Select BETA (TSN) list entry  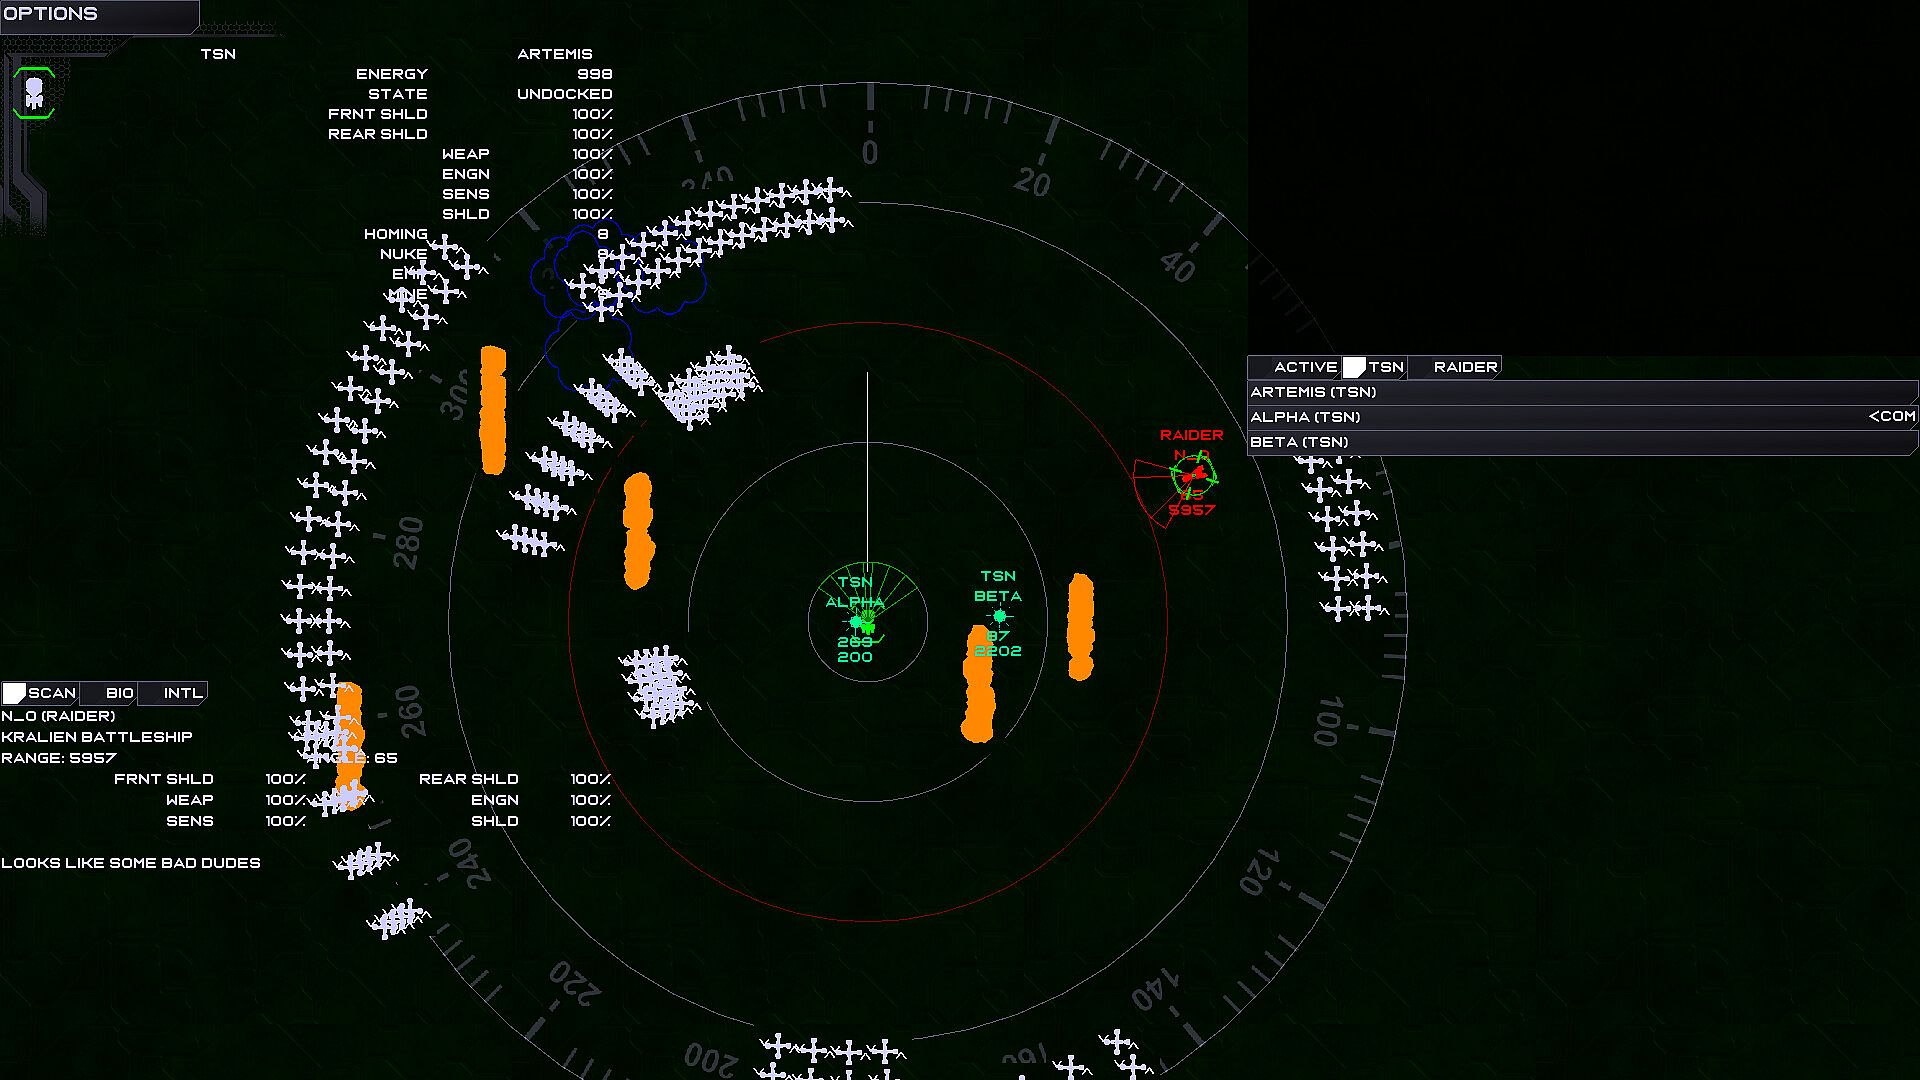pyautogui.click(x=1299, y=442)
